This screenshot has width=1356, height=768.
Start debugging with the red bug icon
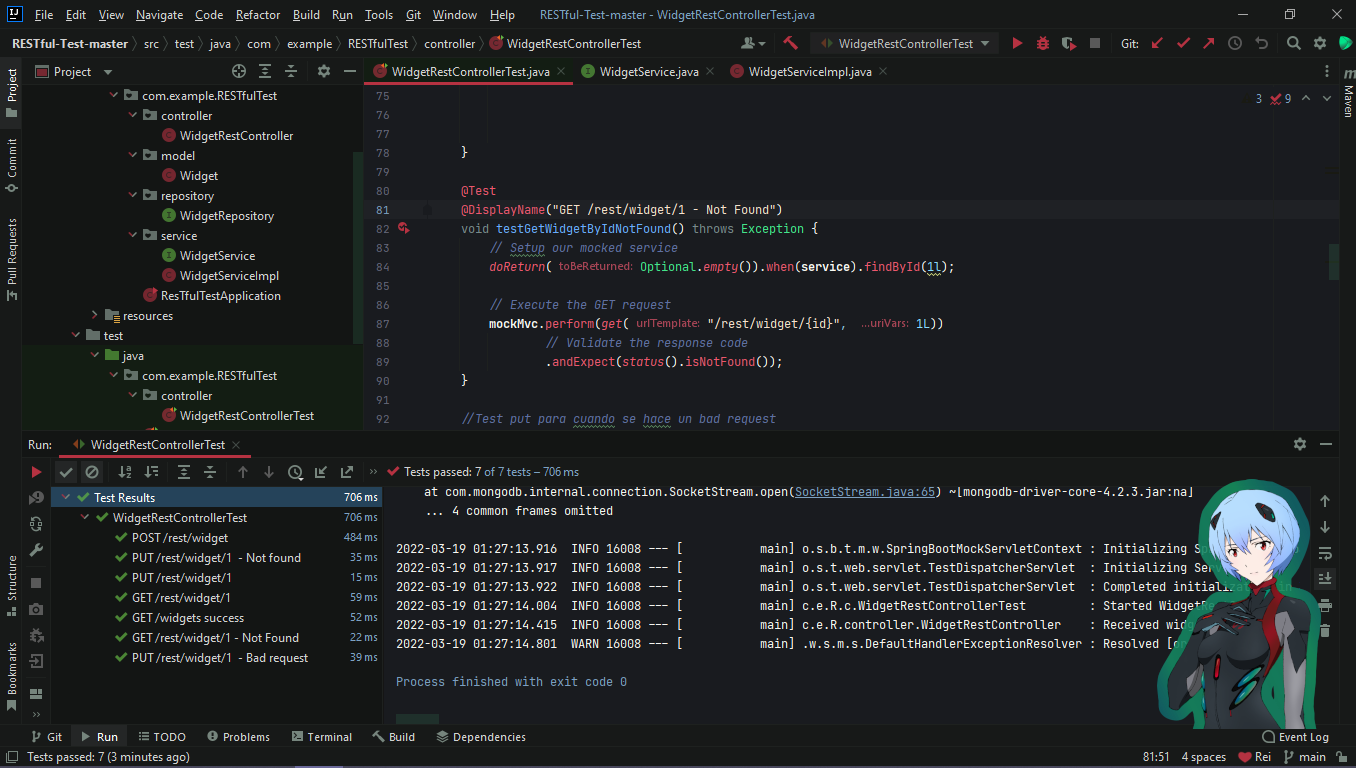(1043, 43)
